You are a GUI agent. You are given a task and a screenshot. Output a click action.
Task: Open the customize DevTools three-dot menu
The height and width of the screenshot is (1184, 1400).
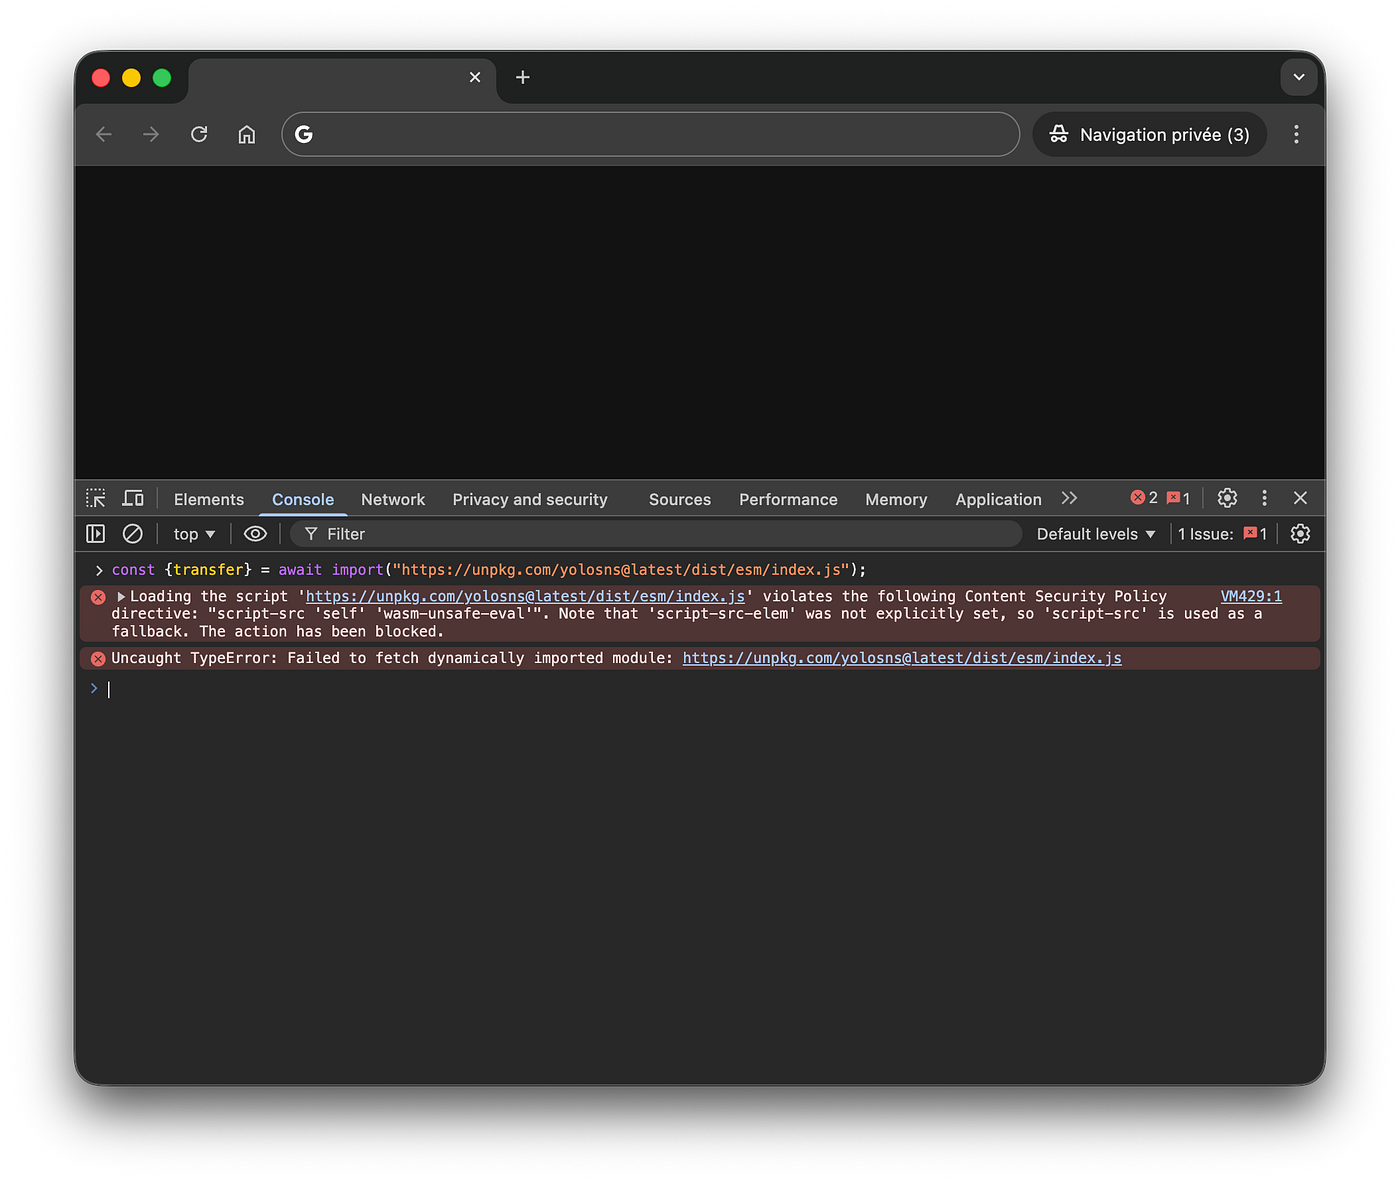pyautogui.click(x=1264, y=497)
